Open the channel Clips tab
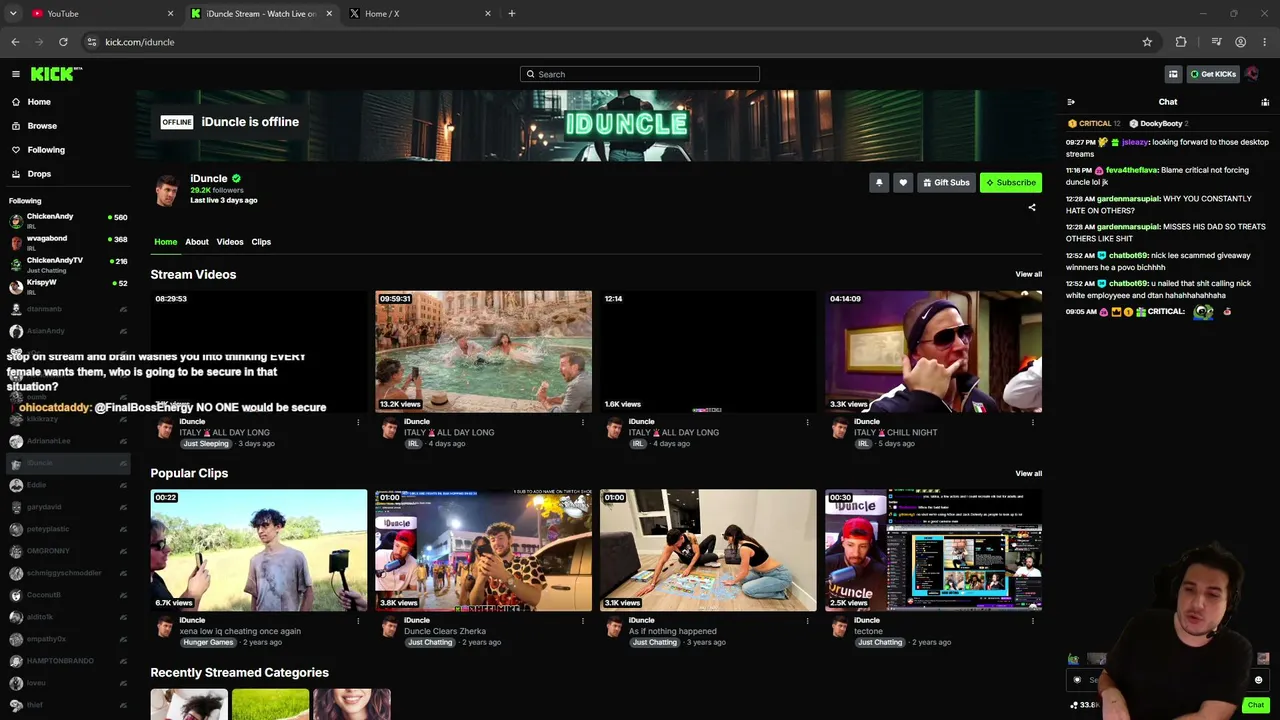 pos(261,242)
